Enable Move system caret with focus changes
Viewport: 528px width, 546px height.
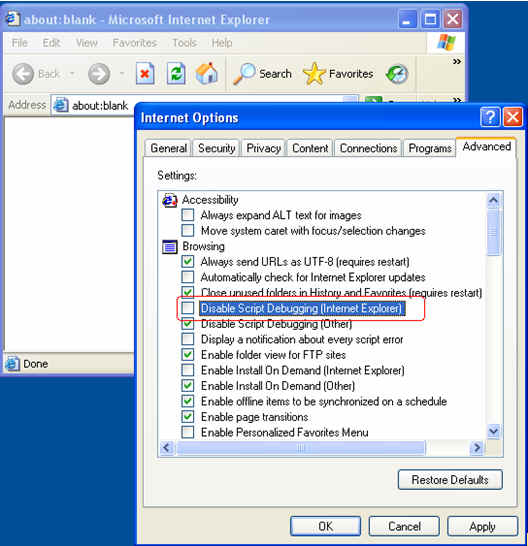[188, 230]
